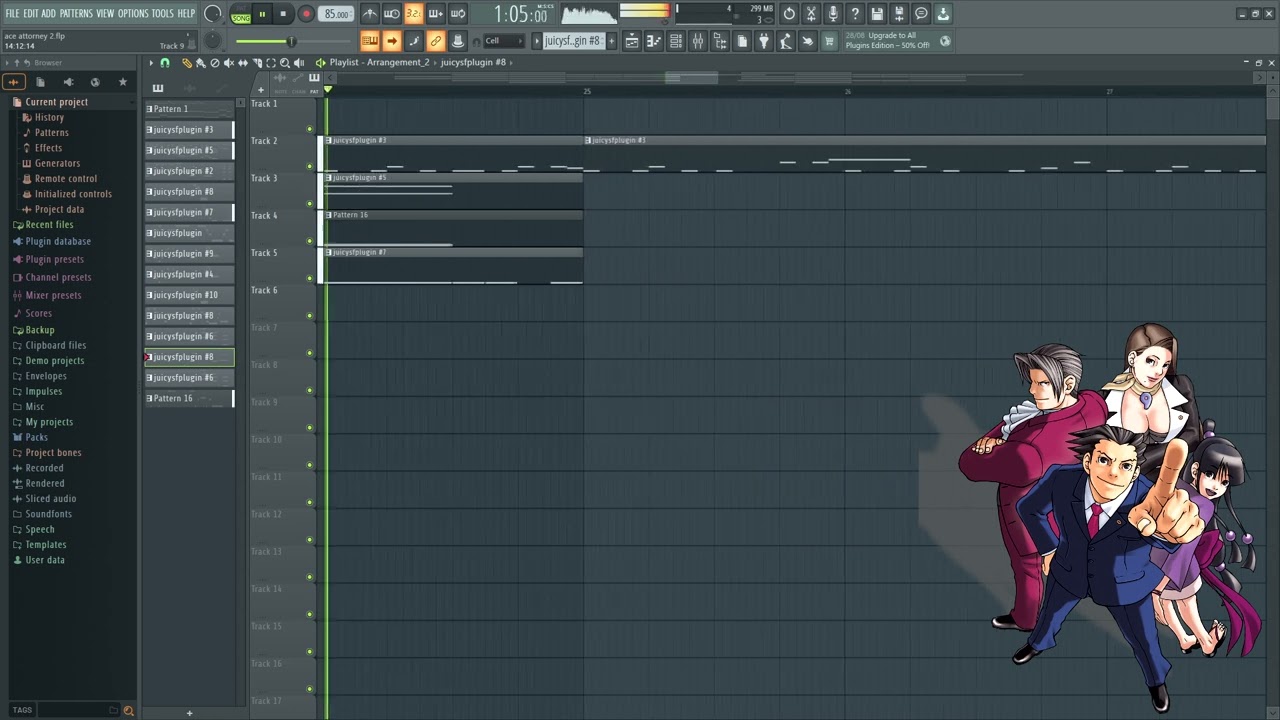Image resolution: width=1280 pixels, height=720 pixels.
Task: Click the render/export save-as icon
Action: coord(899,14)
